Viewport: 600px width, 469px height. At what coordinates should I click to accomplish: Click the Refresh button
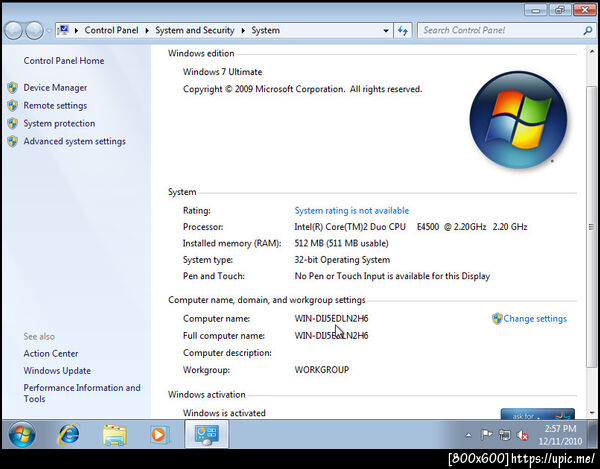click(x=403, y=31)
